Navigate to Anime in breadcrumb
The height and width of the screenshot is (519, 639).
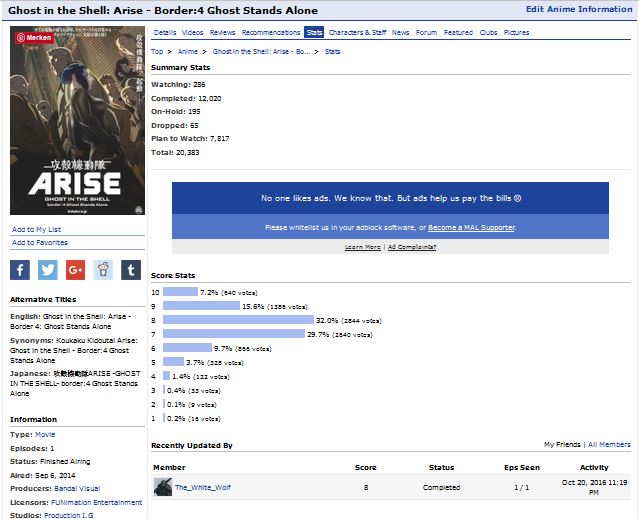coord(187,51)
